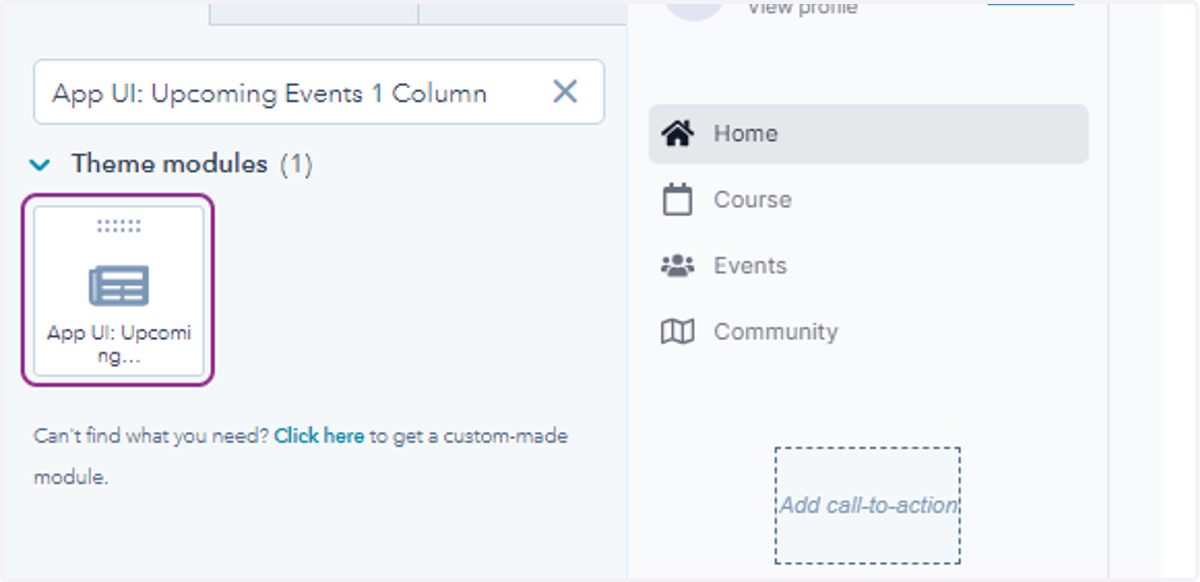Open the Click here custom module link
The image size is (1200, 582).
pyautogui.click(x=319, y=436)
